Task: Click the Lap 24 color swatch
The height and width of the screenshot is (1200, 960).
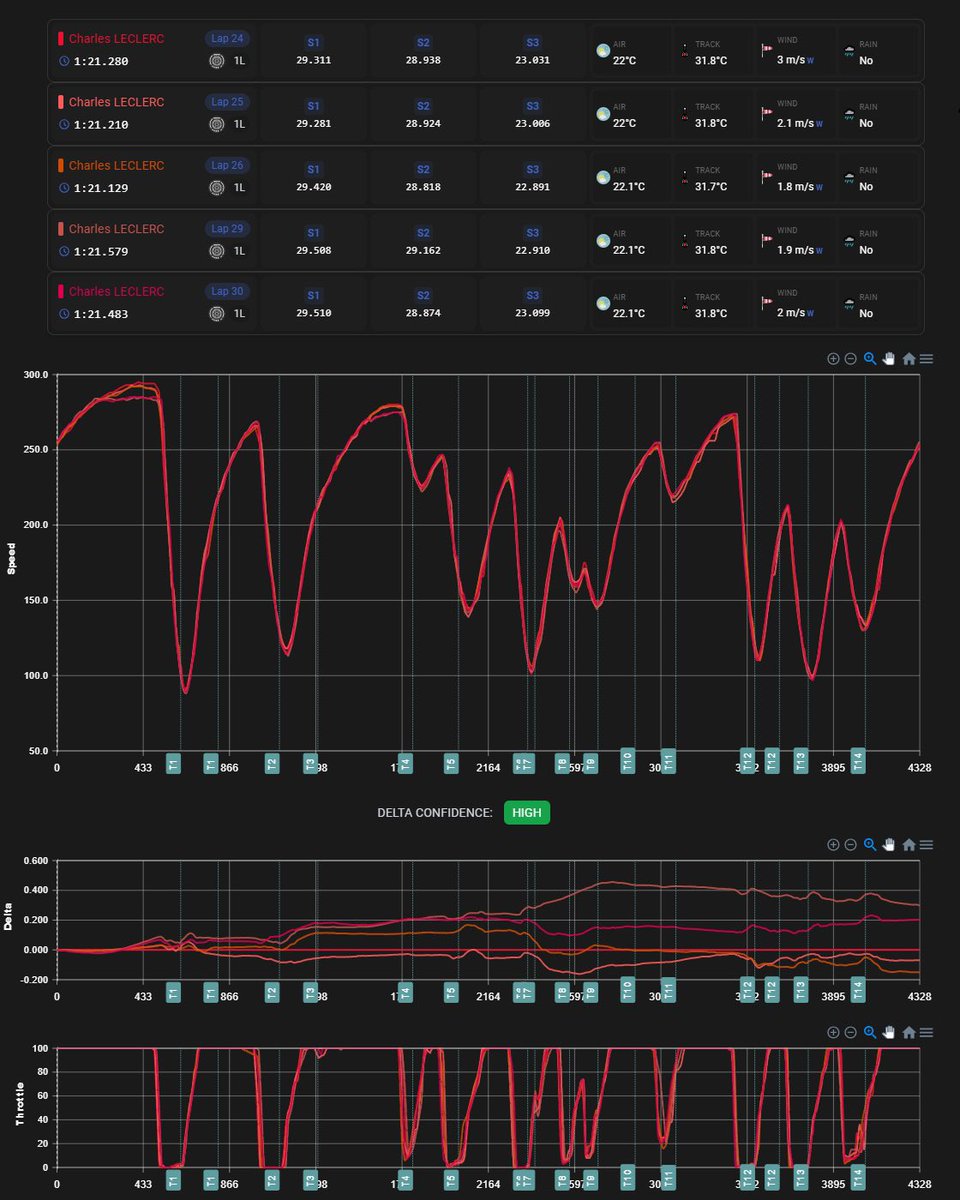Action: 61,39
